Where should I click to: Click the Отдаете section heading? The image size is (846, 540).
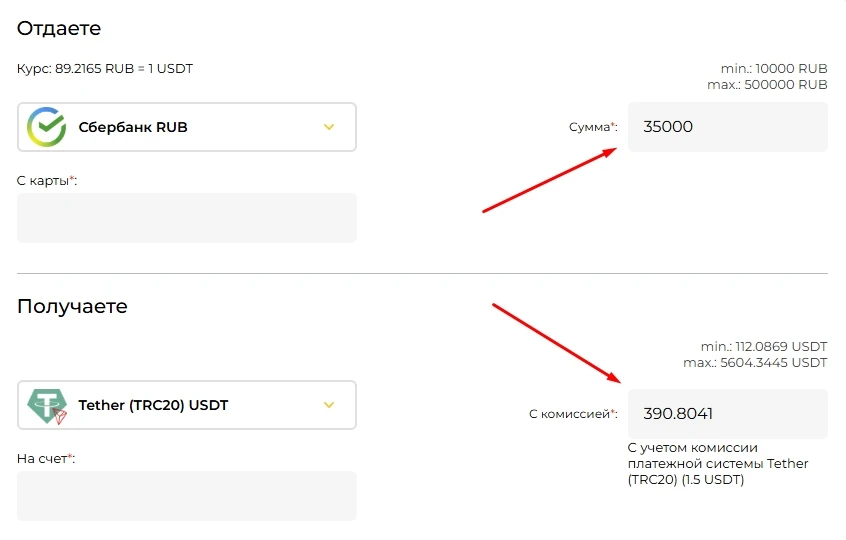59,28
